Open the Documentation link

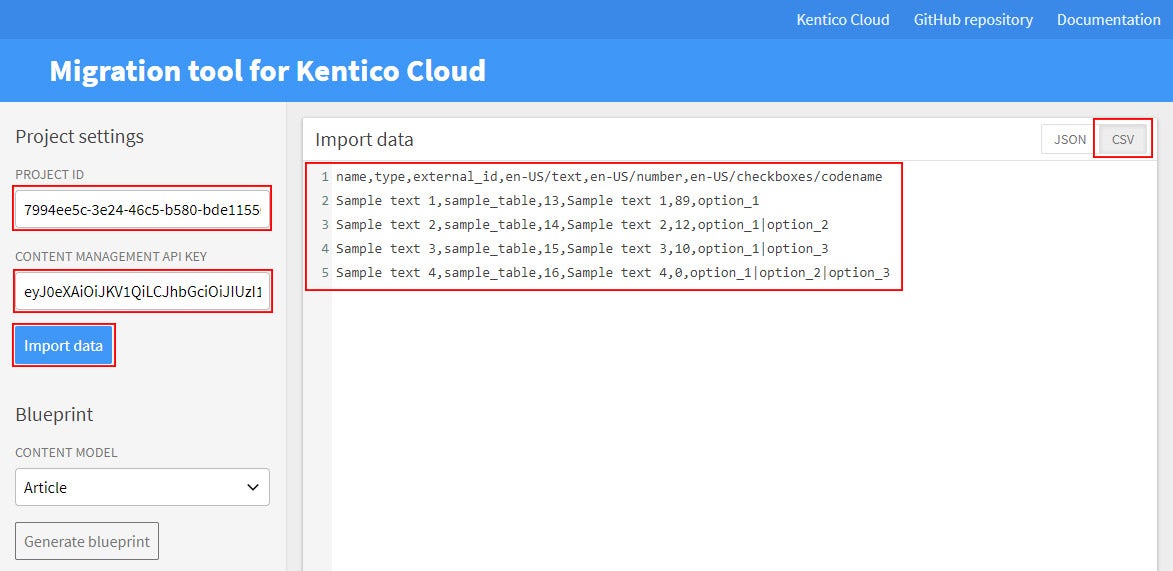click(1108, 19)
